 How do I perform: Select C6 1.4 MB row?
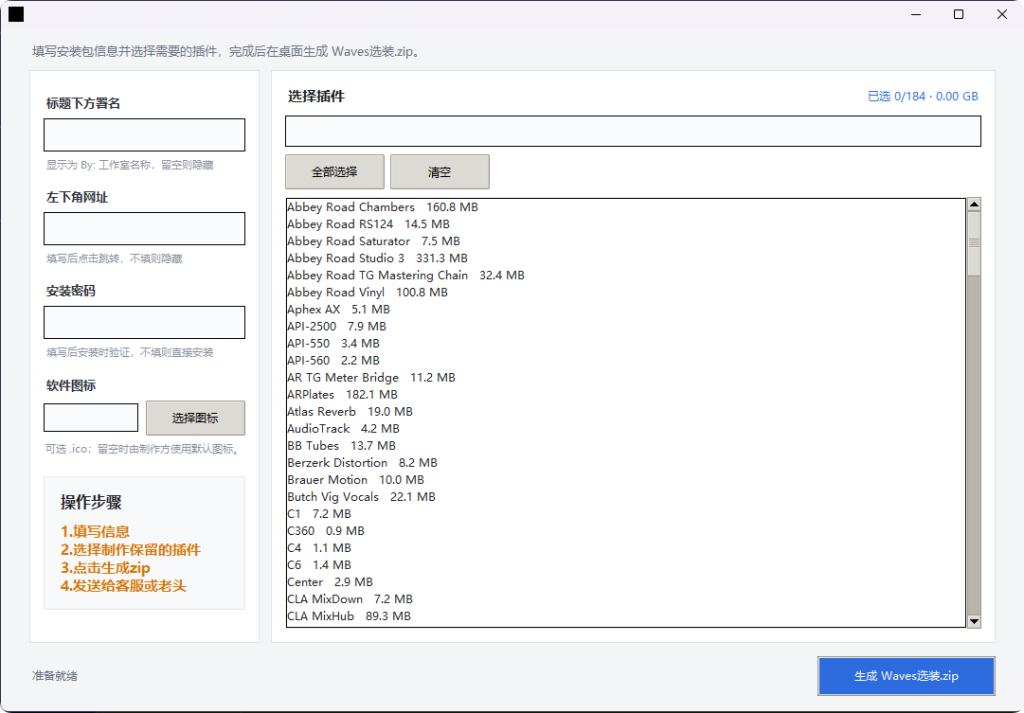coord(626,564)
